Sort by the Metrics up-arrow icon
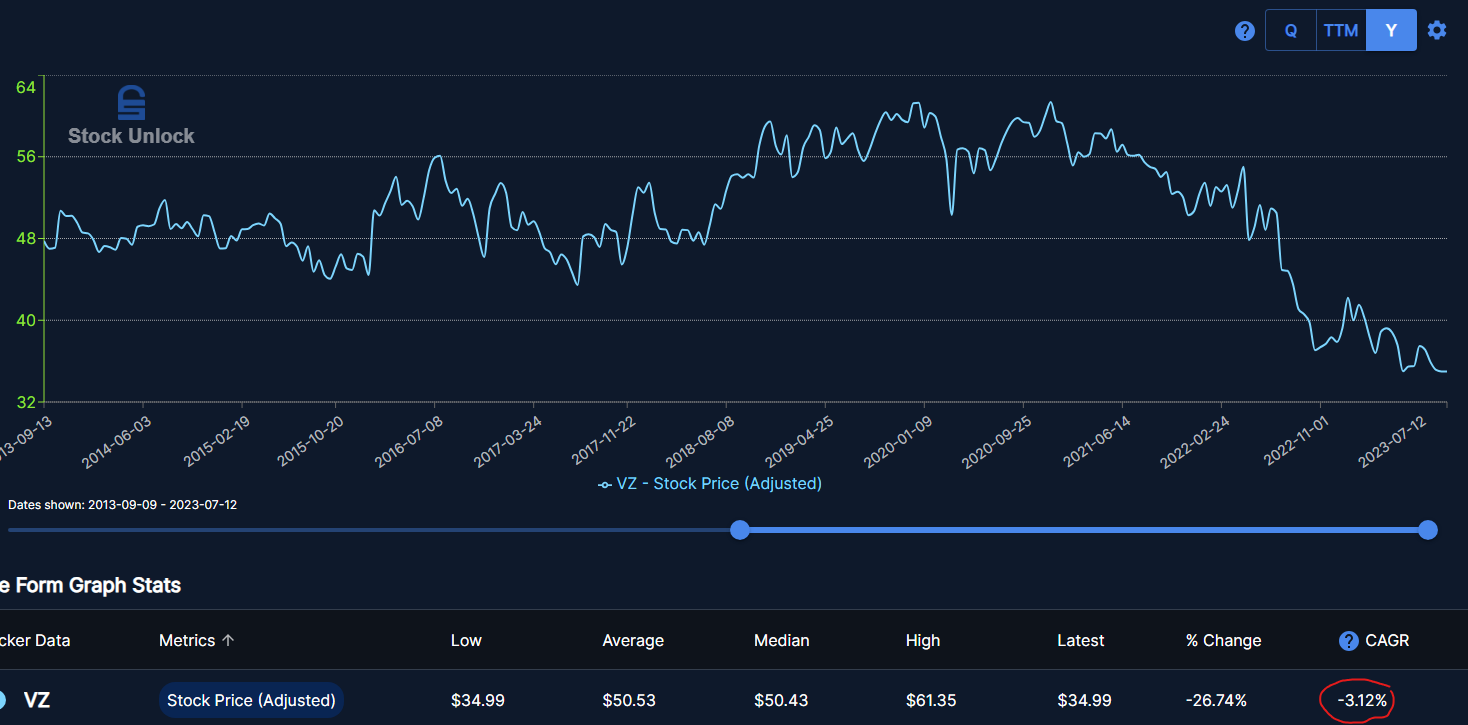The image size is (1468, 725). 228,640
